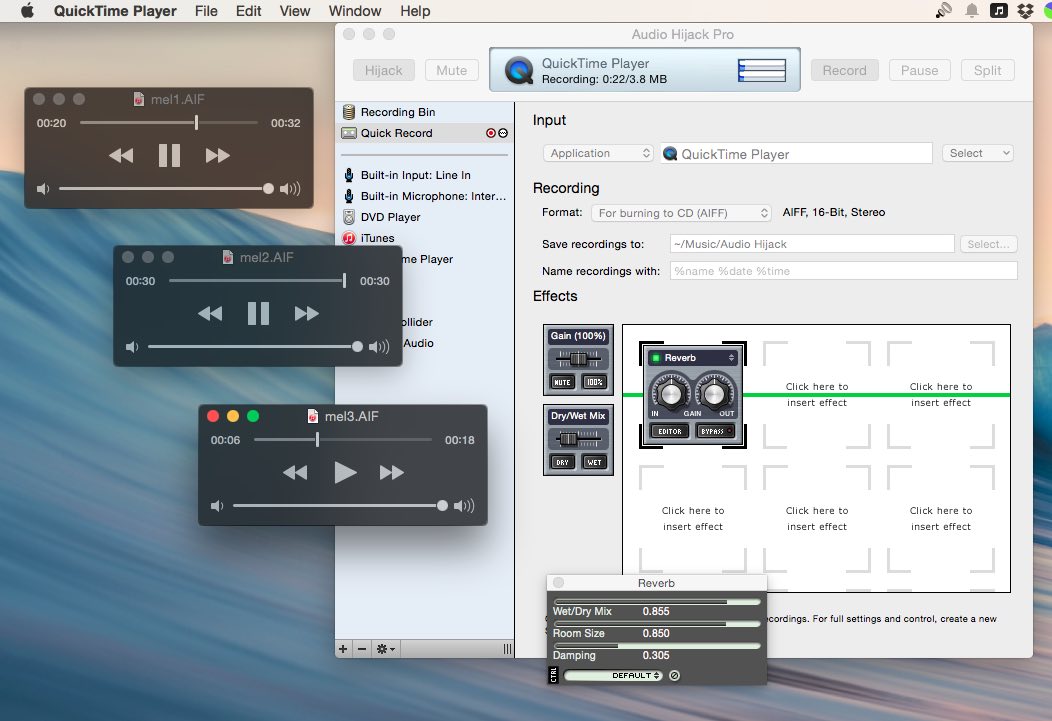This screenshot has height=721, width=1052.
Task: Click max-volume speaker icon in mel1.AIF
Action: 290,189
